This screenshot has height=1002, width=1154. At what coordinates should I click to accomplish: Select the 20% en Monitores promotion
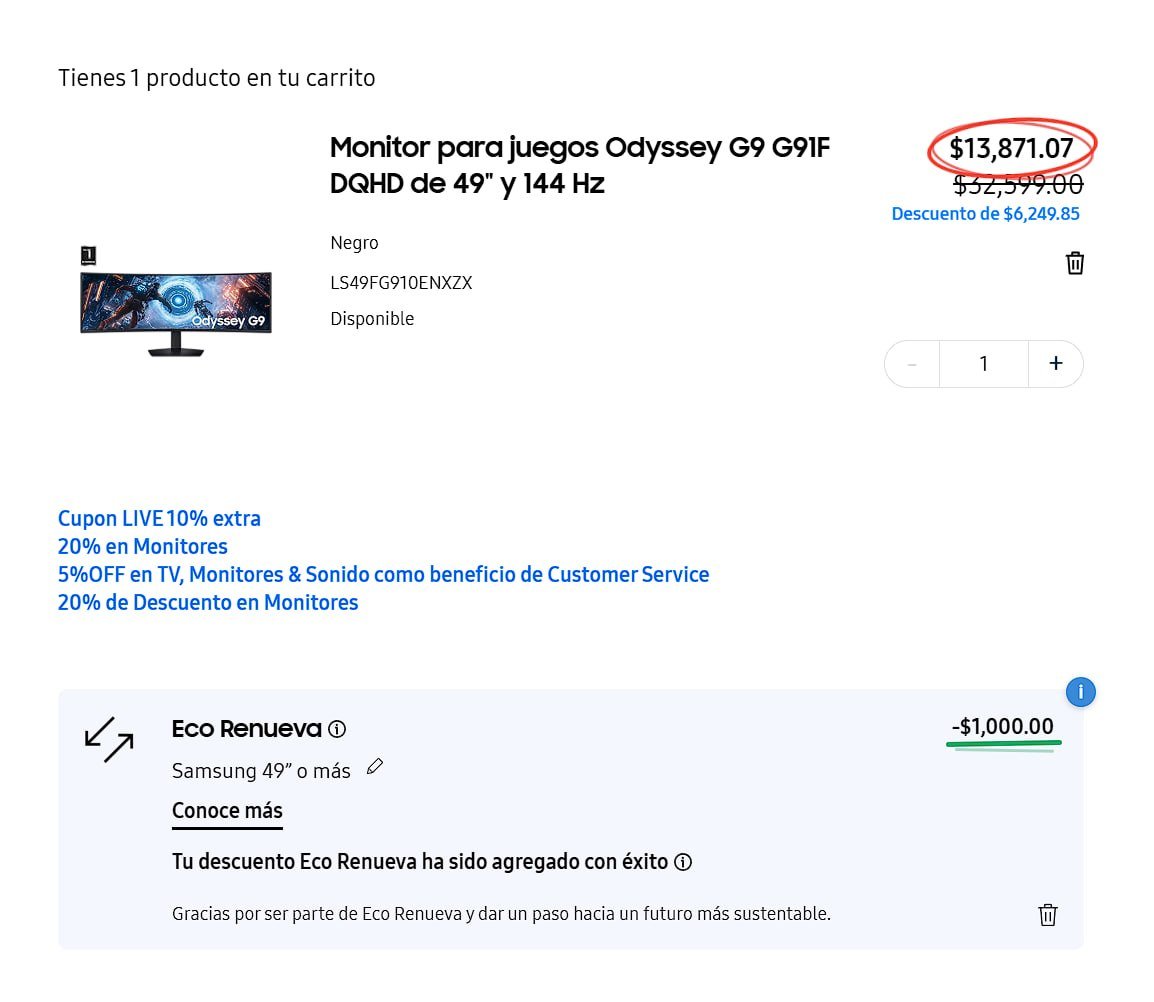143,546
